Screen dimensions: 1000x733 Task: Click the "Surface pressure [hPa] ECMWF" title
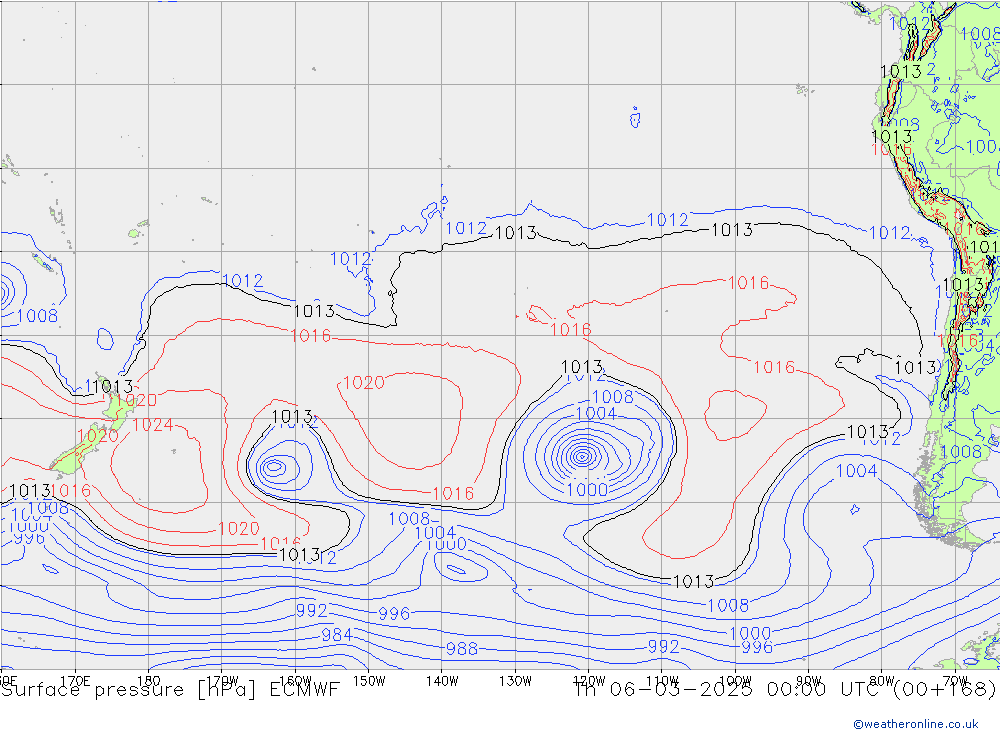(x=170, y=690)
